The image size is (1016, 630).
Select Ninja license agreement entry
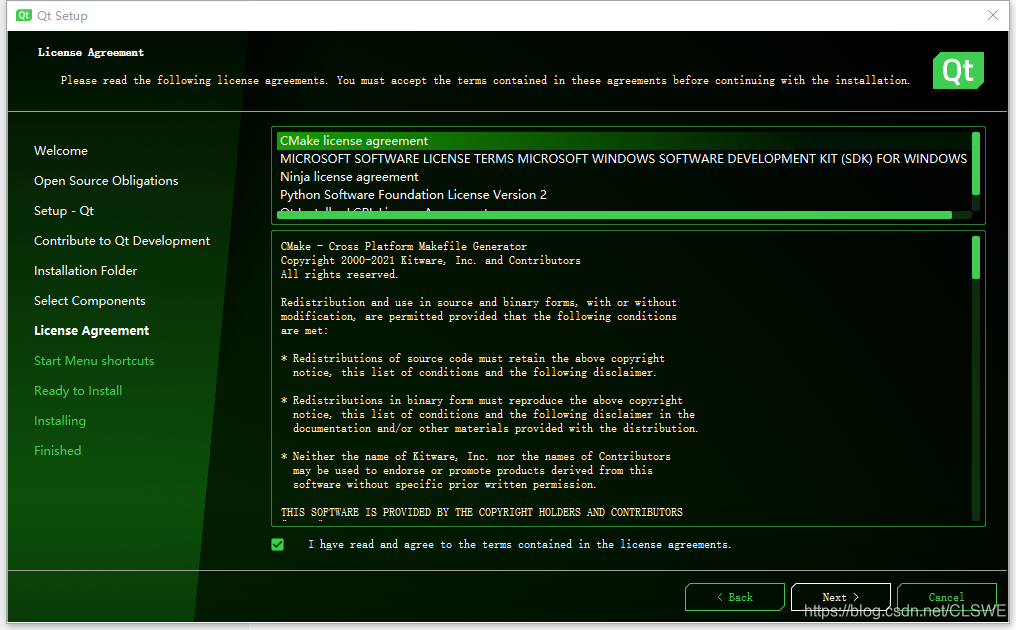coord(624,177)
